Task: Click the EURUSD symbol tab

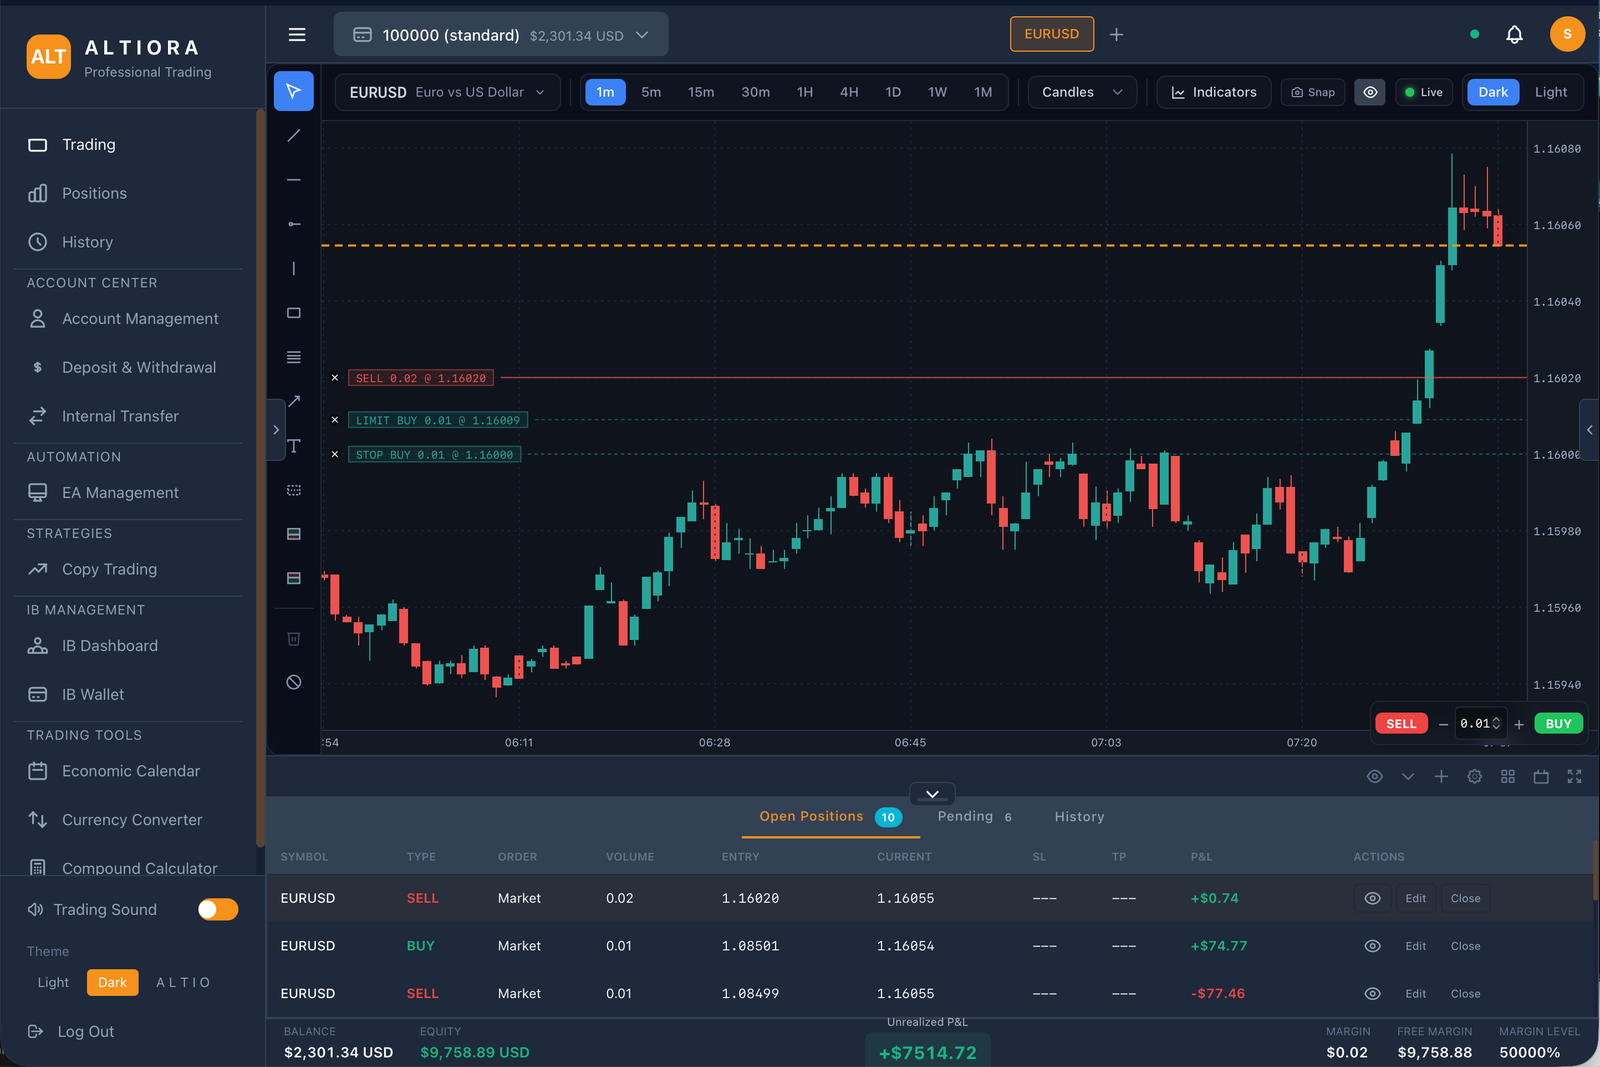Action: click(x=1051, y=34)
